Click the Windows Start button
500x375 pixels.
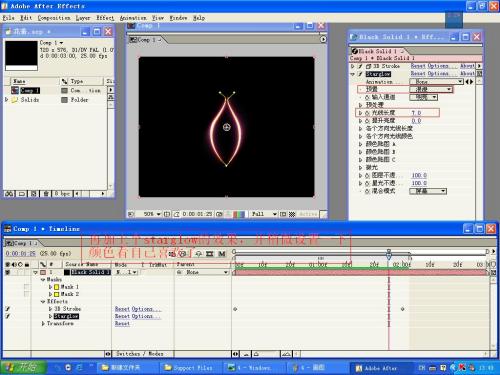(x=23, y=367)
